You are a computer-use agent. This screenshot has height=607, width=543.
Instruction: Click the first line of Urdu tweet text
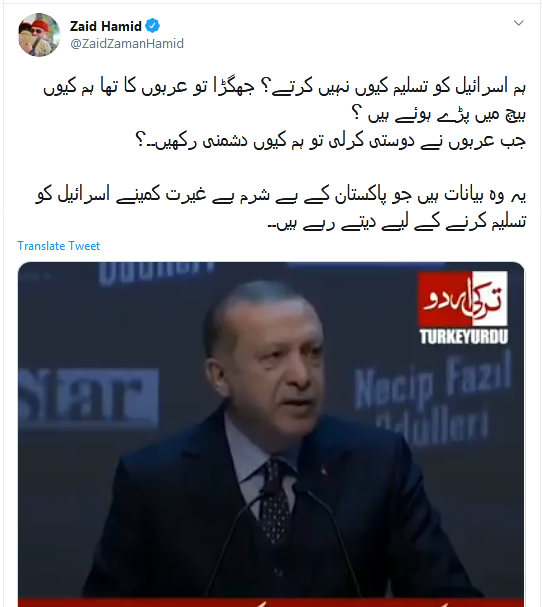[x=284, y=87]
